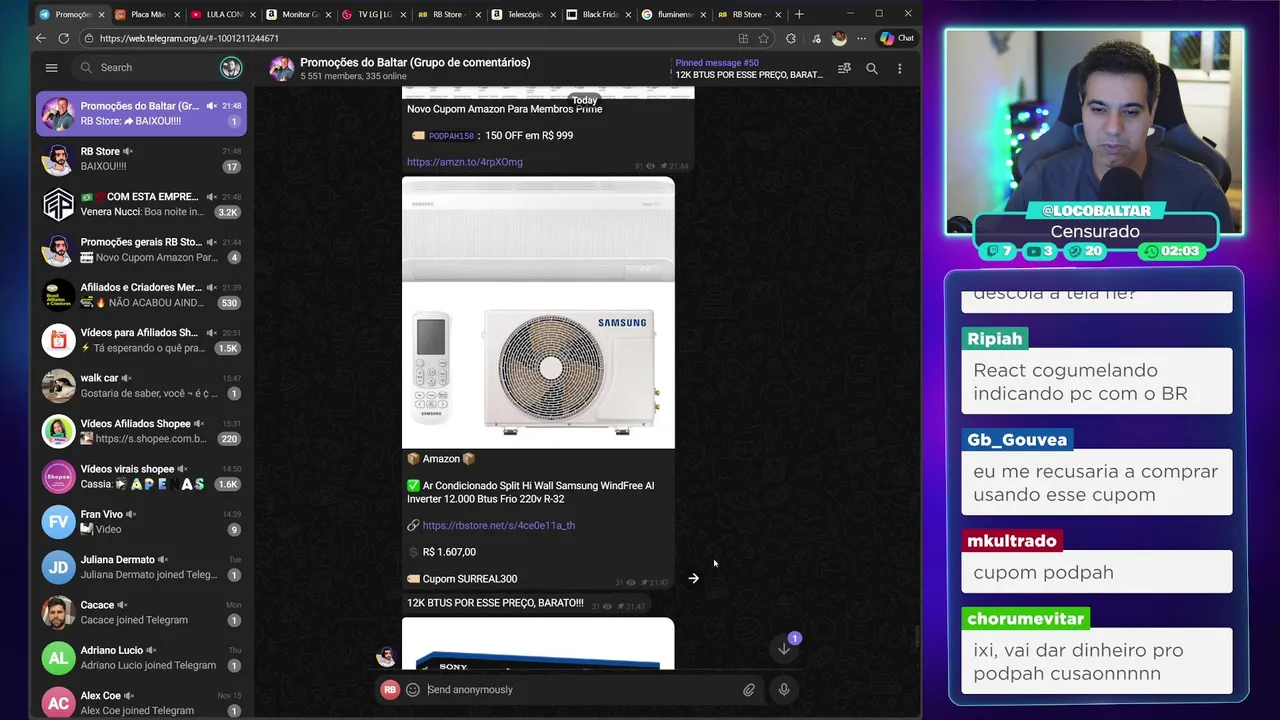
Task: Open the Adriano Lucio chat
Action: [x=141, y=658]
